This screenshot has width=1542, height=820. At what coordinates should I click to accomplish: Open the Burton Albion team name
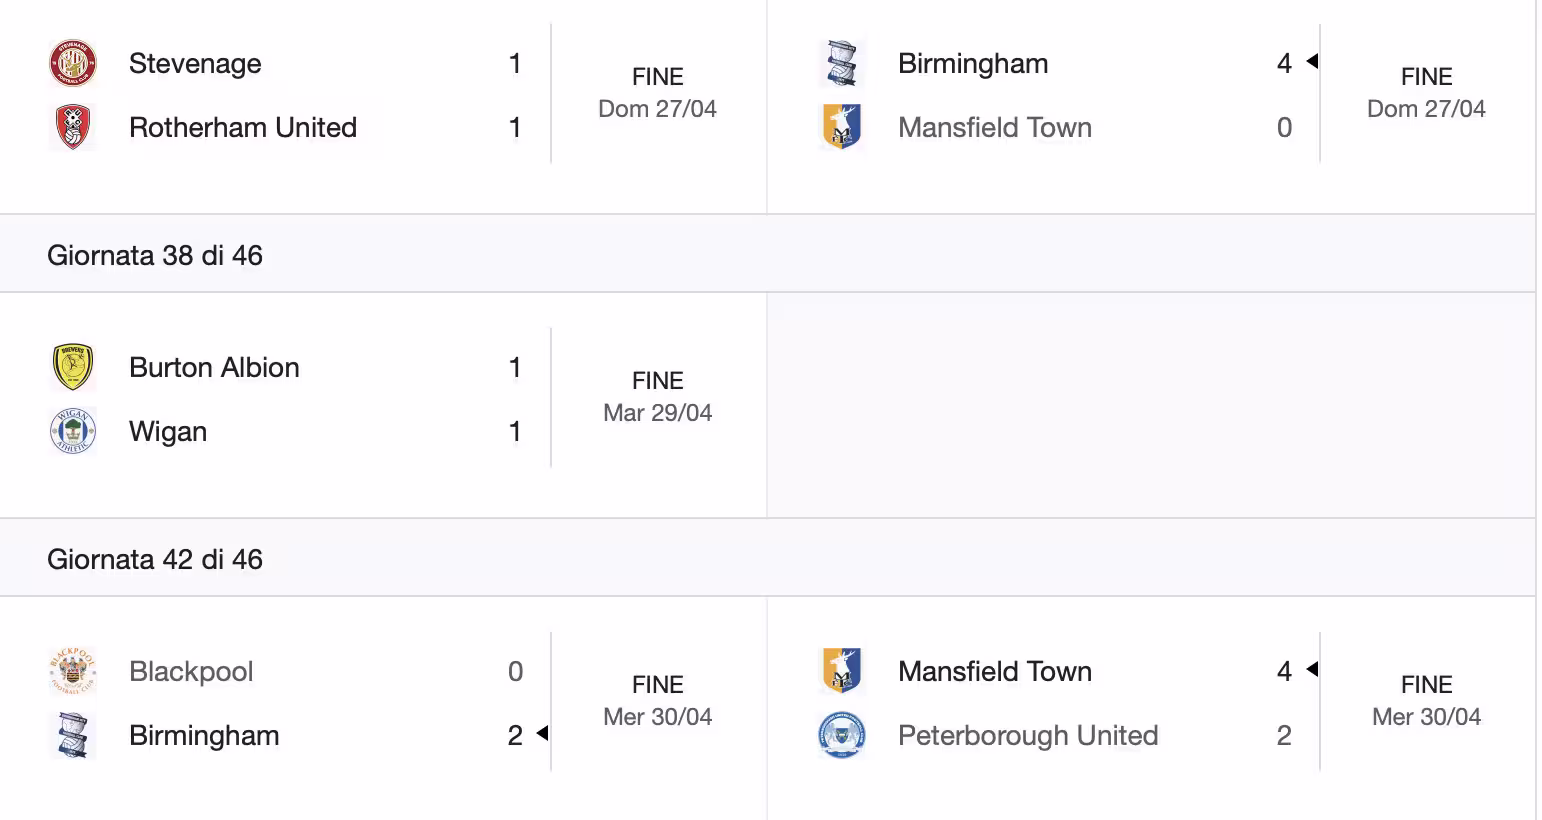tap(214, 367)
